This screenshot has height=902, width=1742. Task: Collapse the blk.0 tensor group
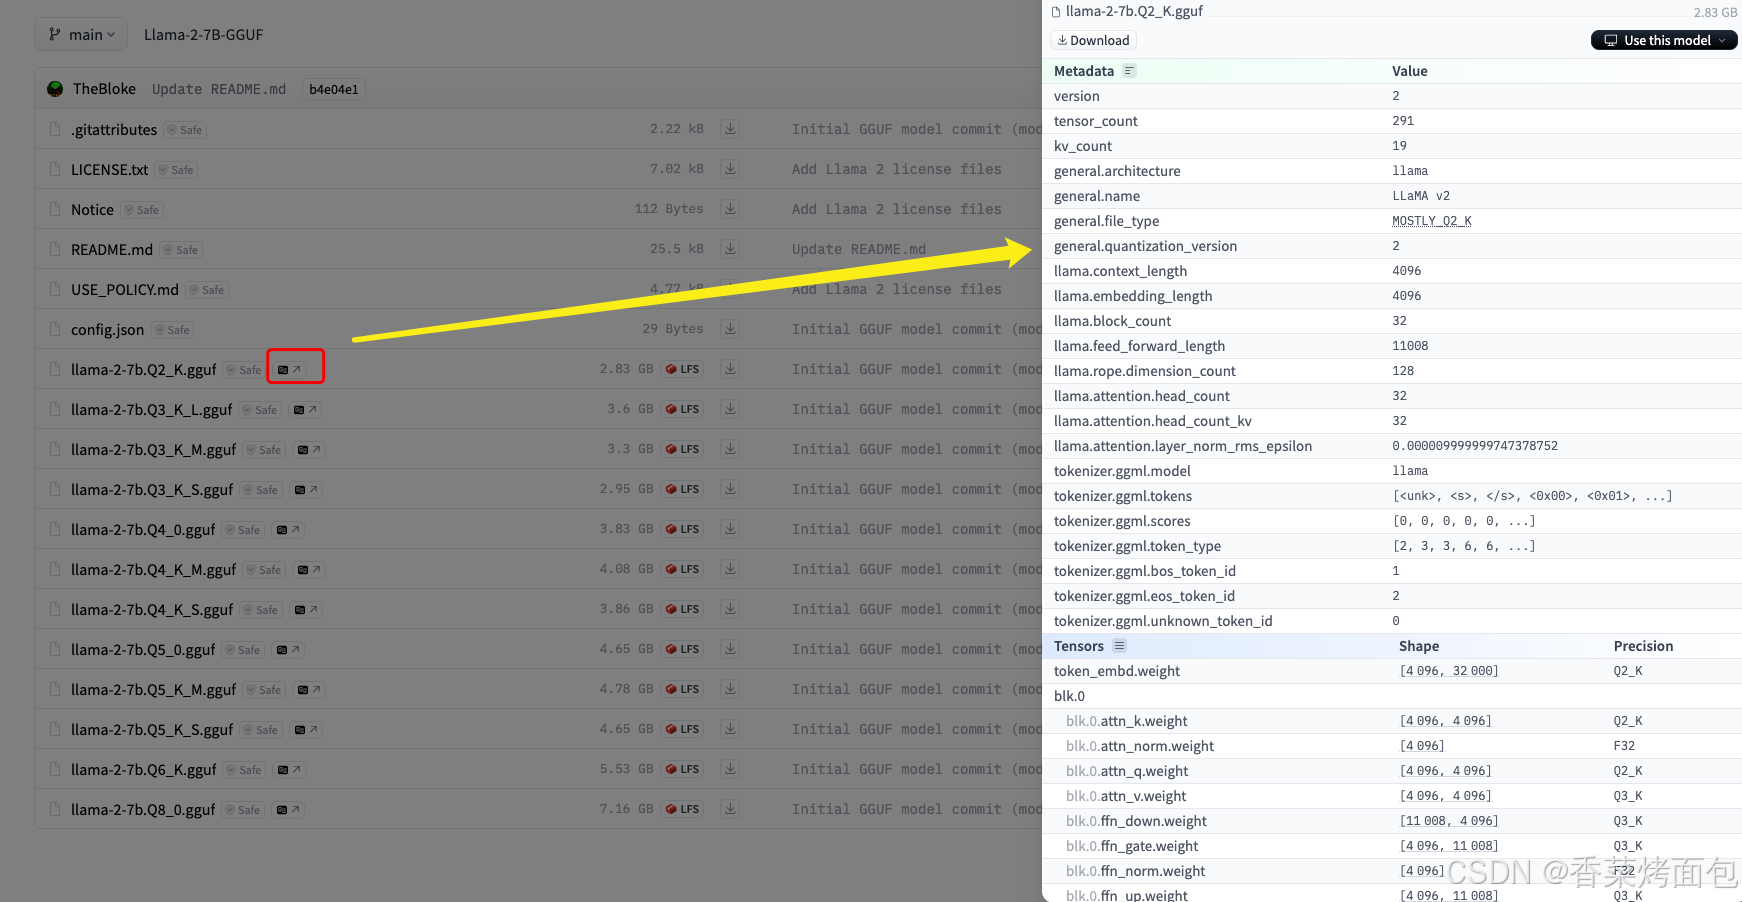click(1069, 696)
